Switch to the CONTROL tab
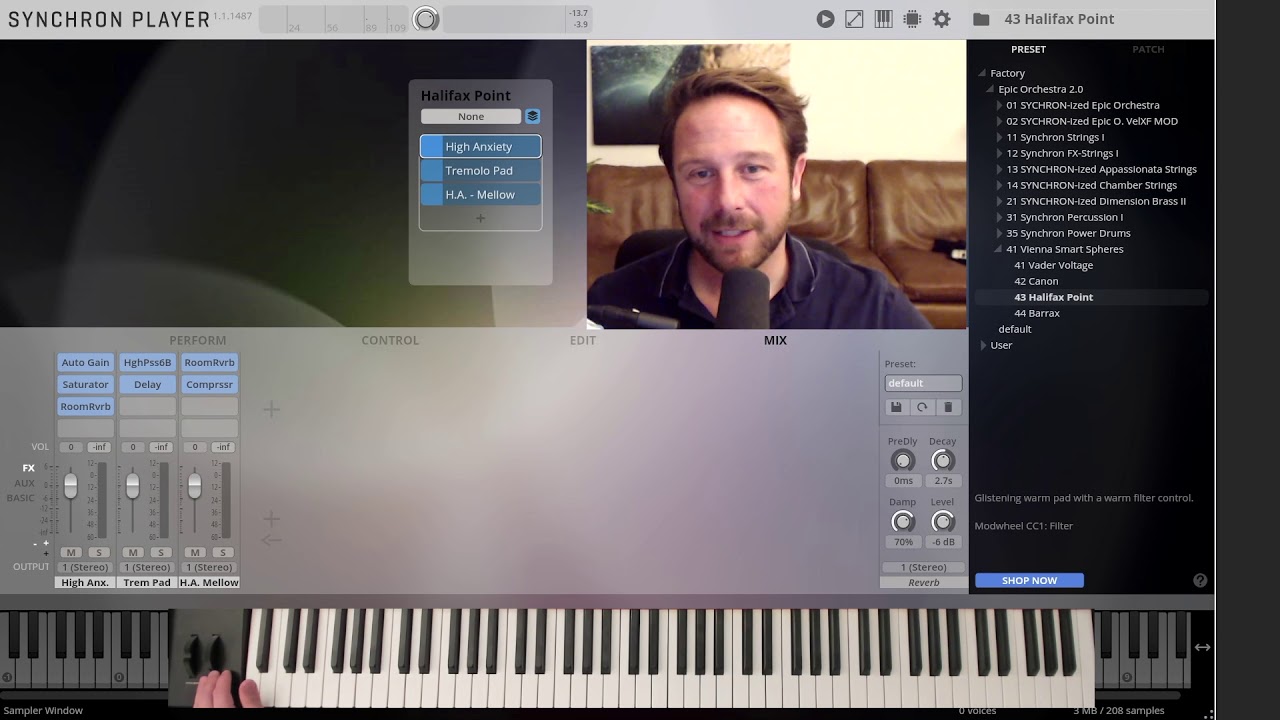The image size is (1280, 720). coord(390,340)
